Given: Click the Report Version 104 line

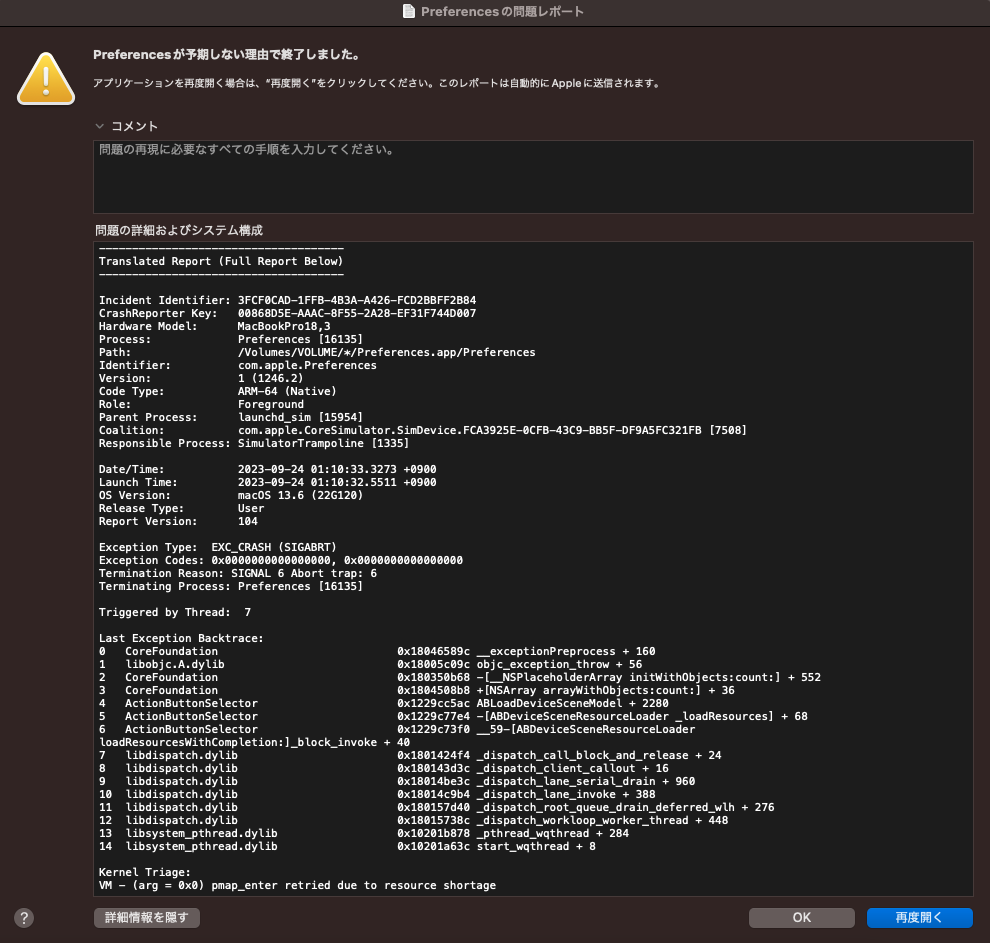Looking at the screenshot, I should (x=178, y=521).
